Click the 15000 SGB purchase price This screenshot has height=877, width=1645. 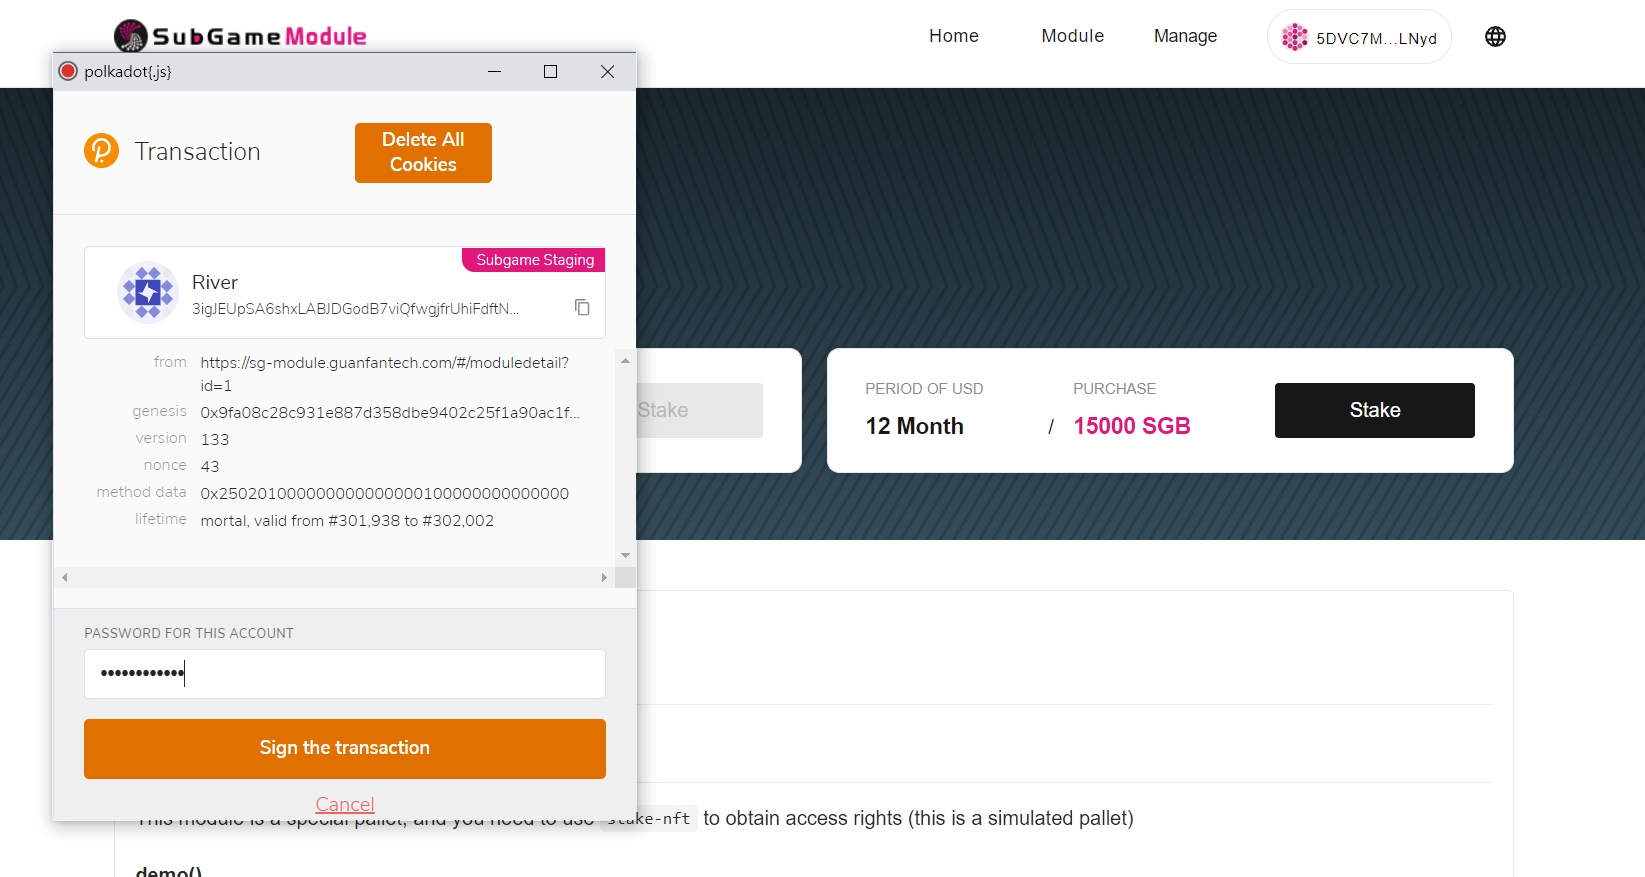1132,426
